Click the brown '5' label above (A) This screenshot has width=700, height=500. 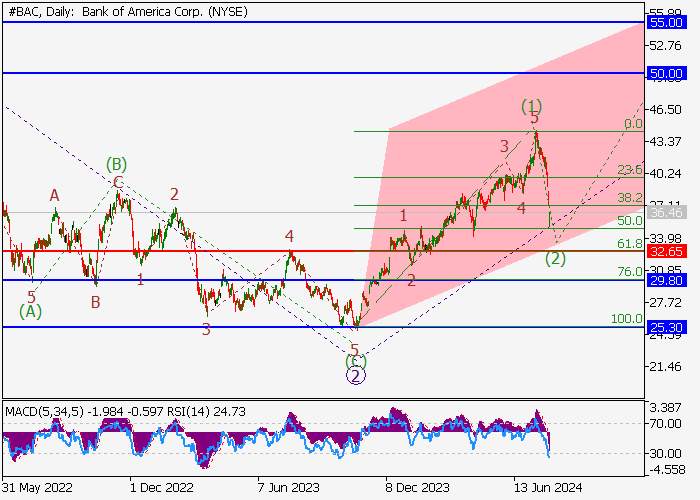pyautogui.click(x=31, y=297)
